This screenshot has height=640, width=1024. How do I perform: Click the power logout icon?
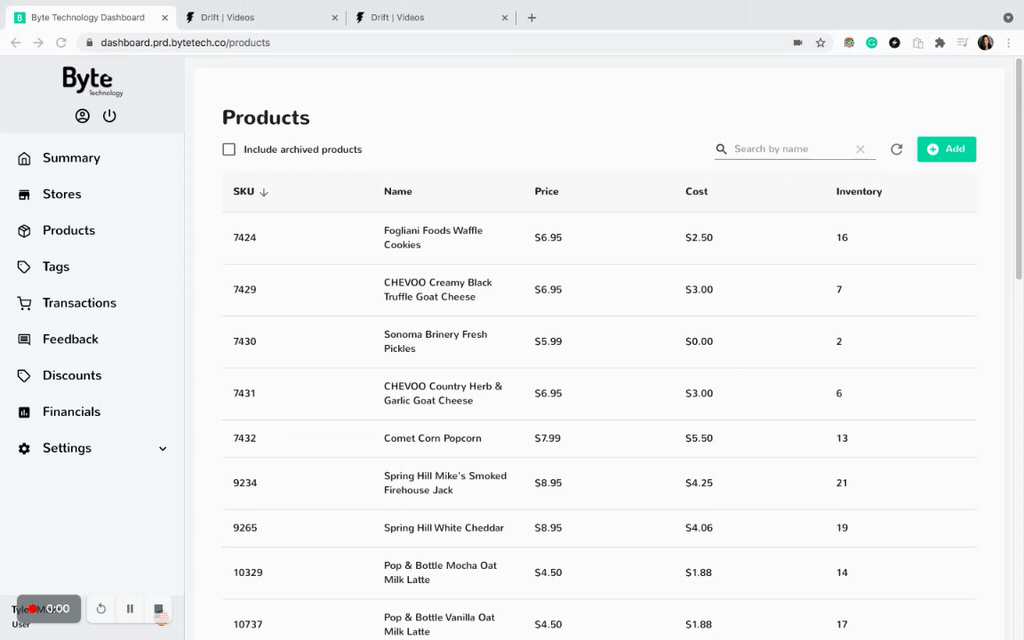(x=110, y=116)
